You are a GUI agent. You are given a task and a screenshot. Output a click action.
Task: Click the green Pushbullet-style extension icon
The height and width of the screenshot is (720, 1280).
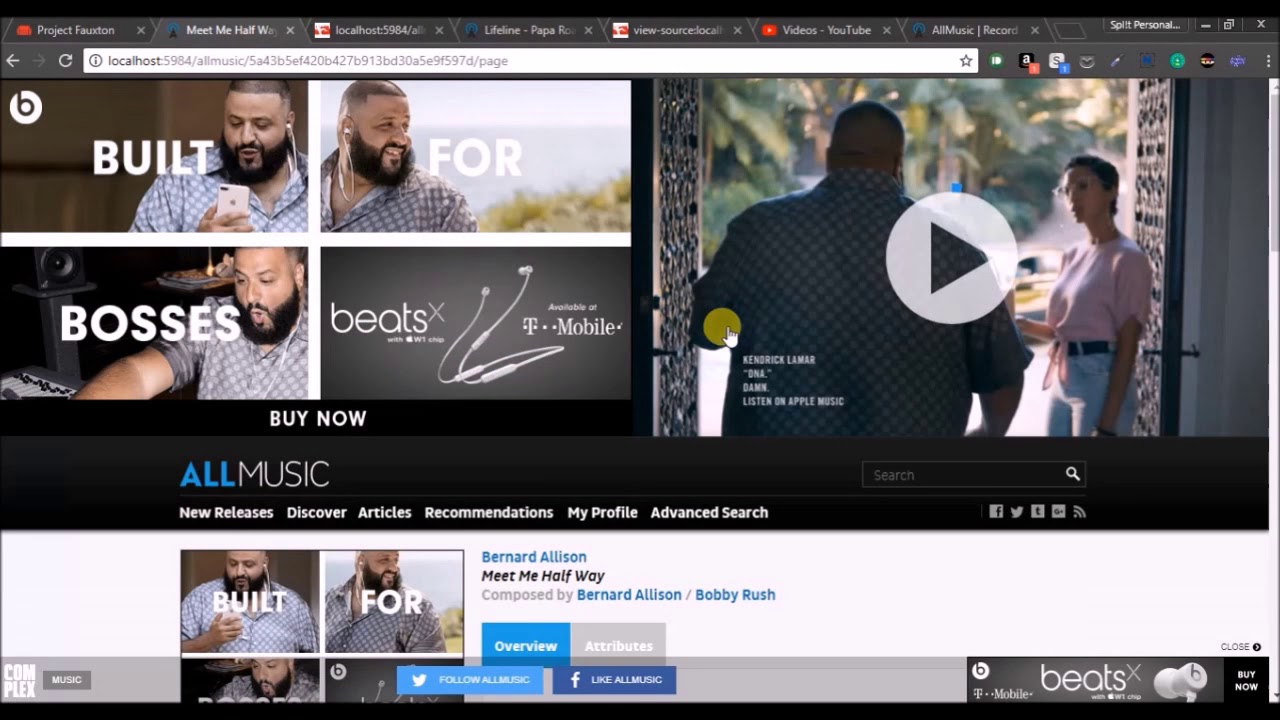(x=997, y=61)
